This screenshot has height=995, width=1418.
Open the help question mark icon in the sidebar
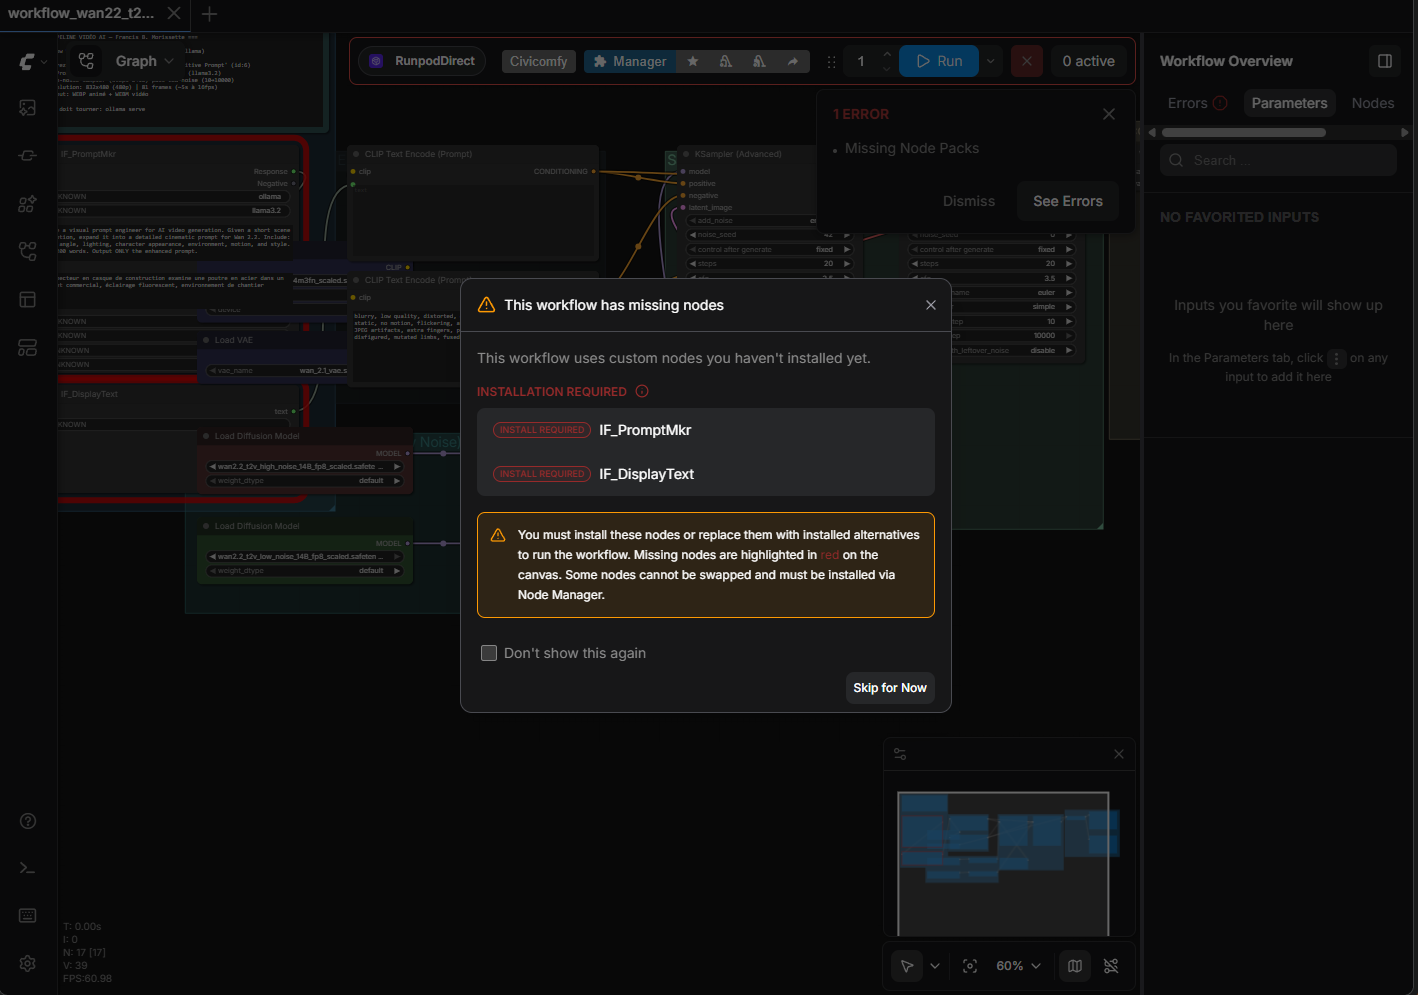(x=28, y=821)
